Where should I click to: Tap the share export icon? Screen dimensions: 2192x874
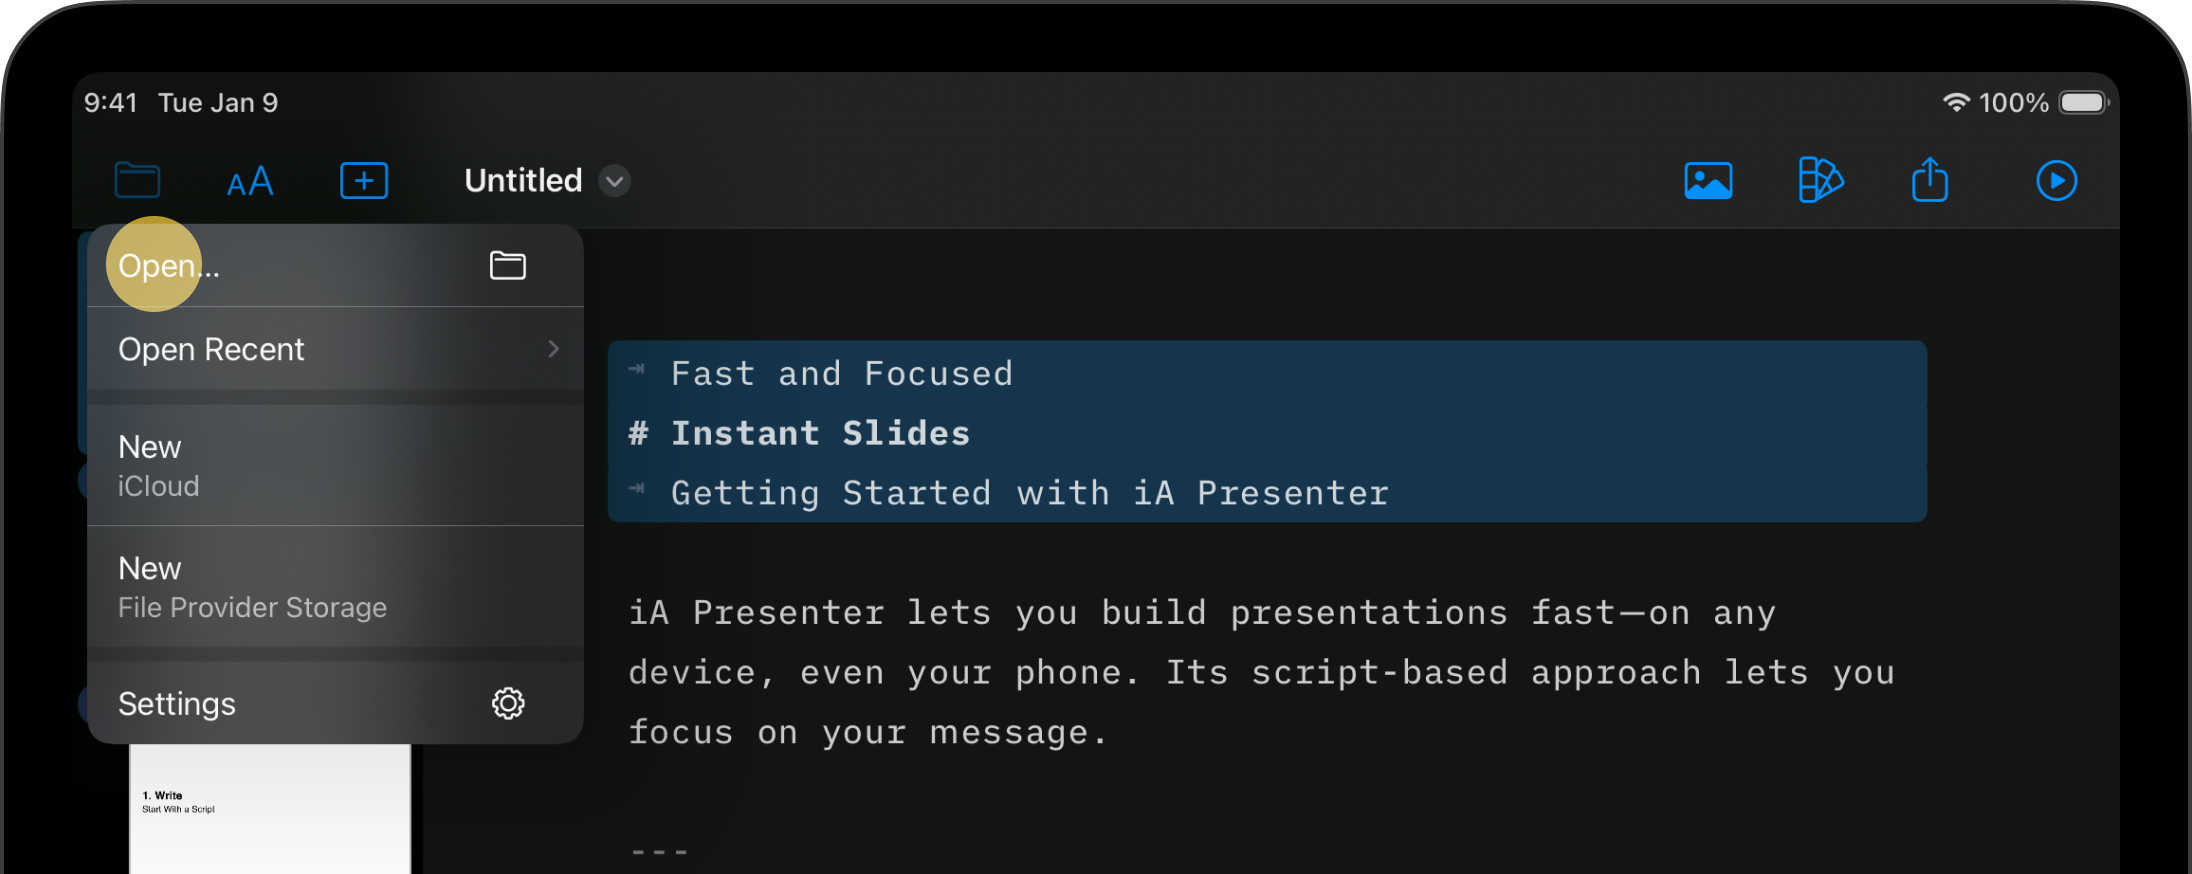pyautogui.click(x=1930, y=181)
